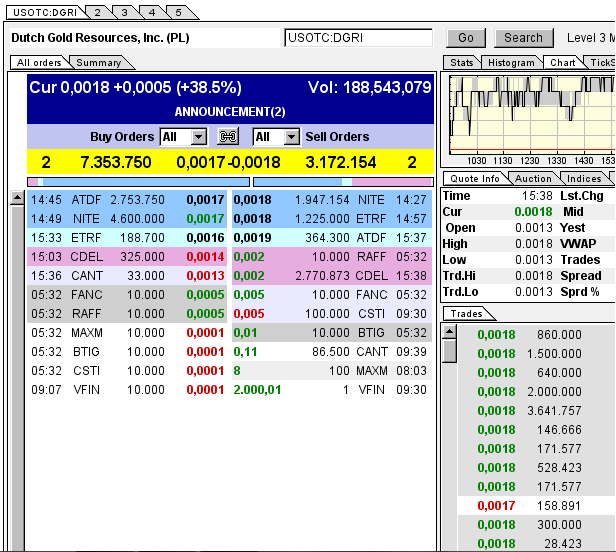616x552 pixels.
Task: Click the ANNOUNCEMENT(2) link
Action: 230,112
